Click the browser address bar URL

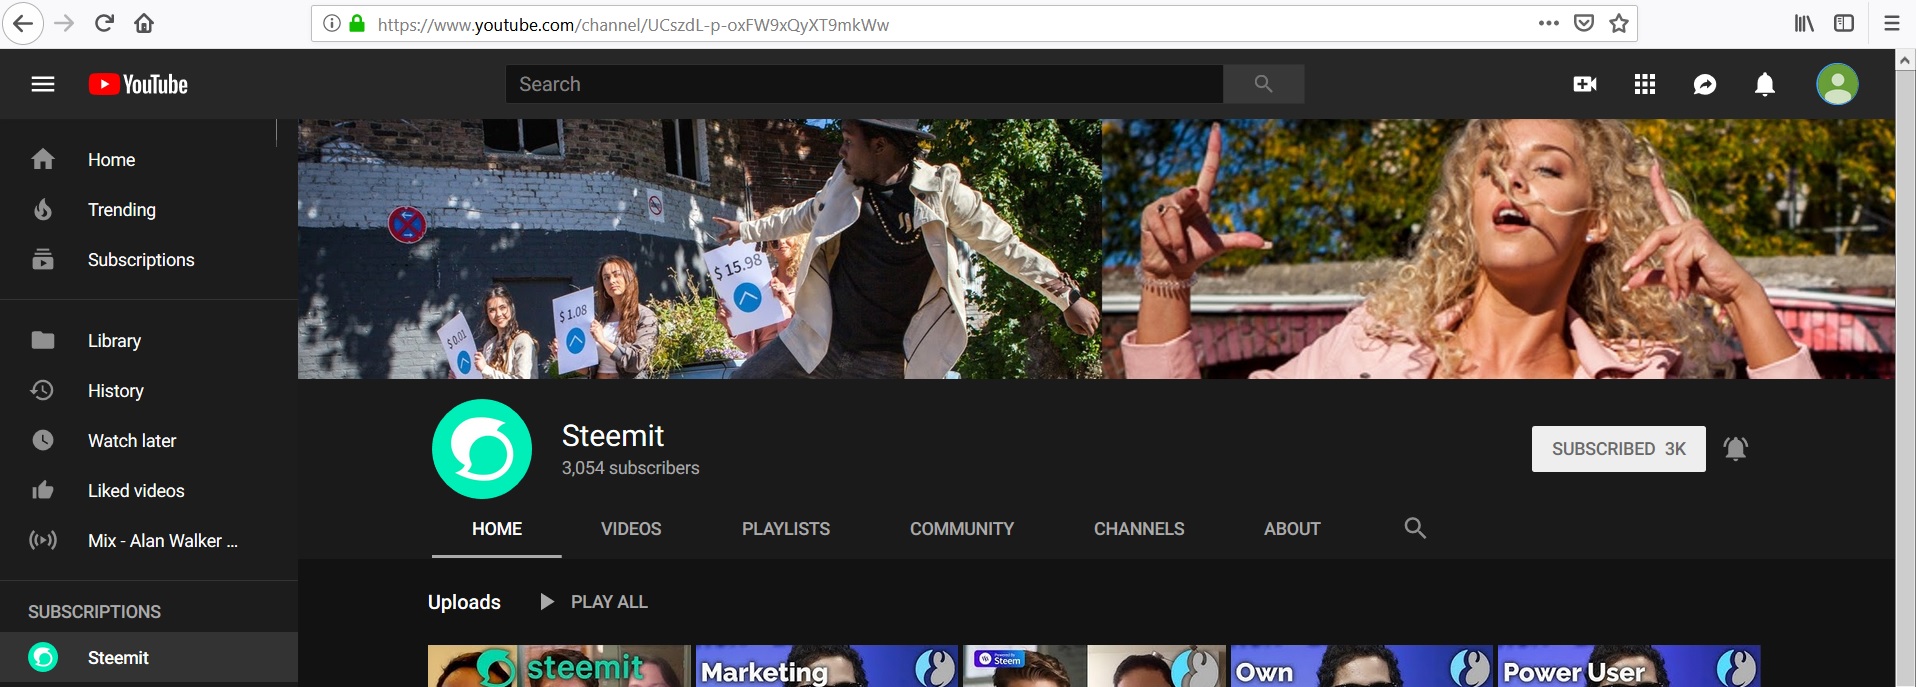point(633,24)
